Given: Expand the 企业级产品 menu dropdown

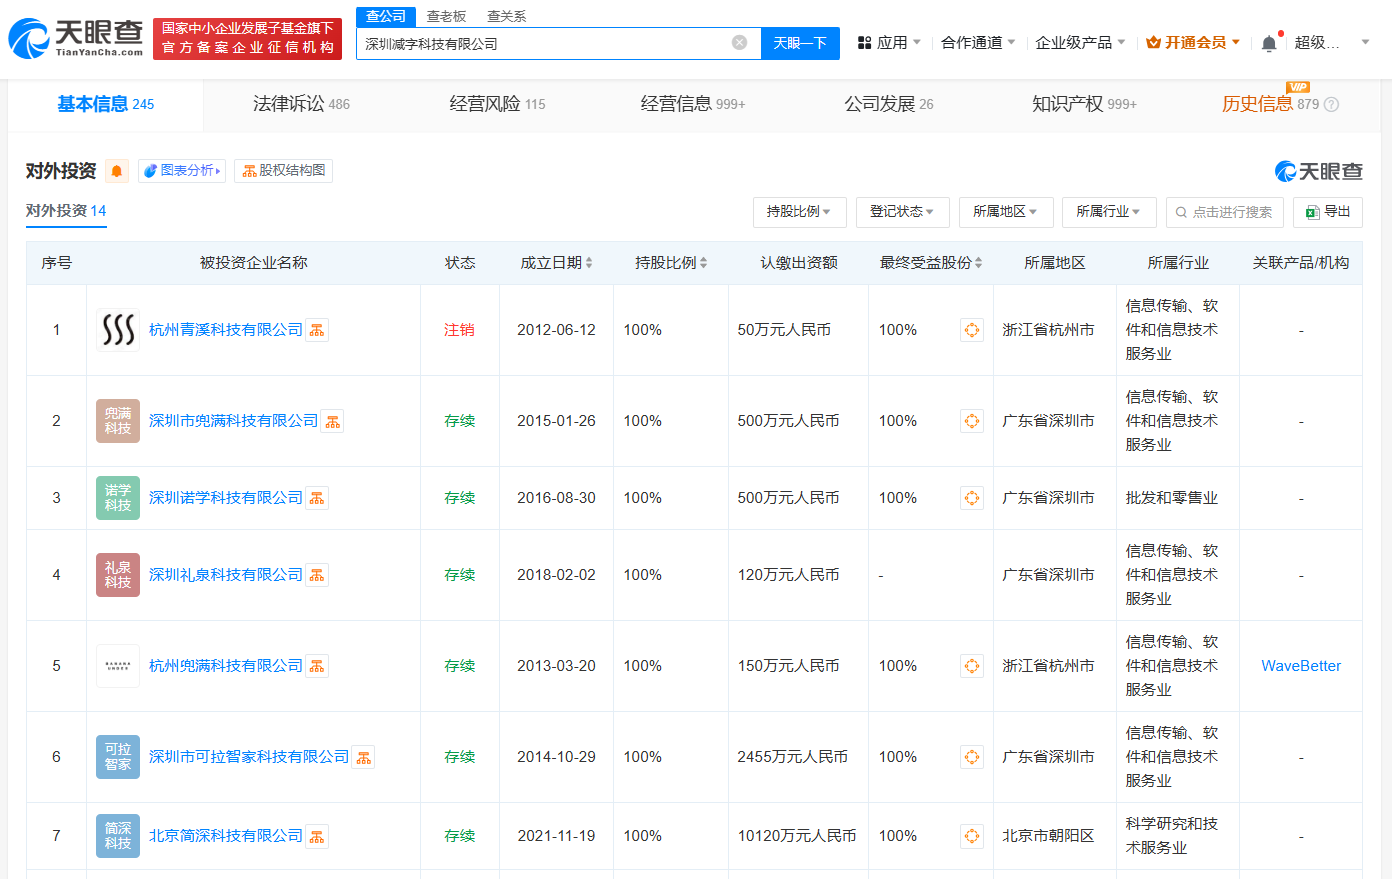Looking at the screenshot, I should tap(1078, 42).
